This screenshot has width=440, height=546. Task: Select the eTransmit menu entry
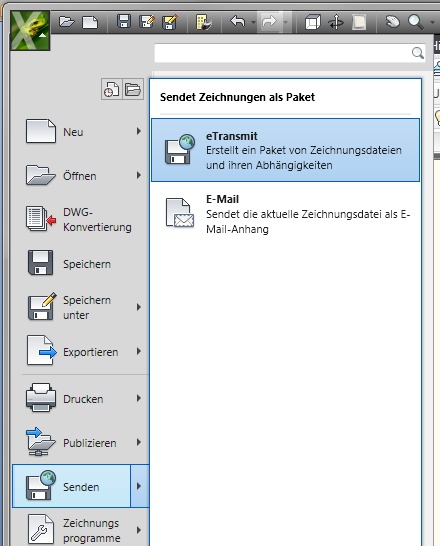tap(285, 150)
